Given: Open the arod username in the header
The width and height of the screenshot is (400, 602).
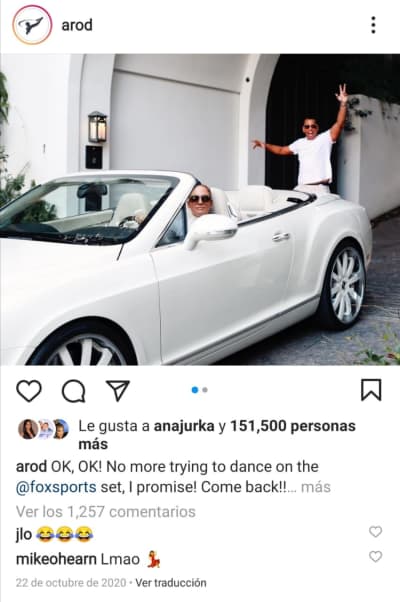Looking at the screenshot, I should point(77,25).
